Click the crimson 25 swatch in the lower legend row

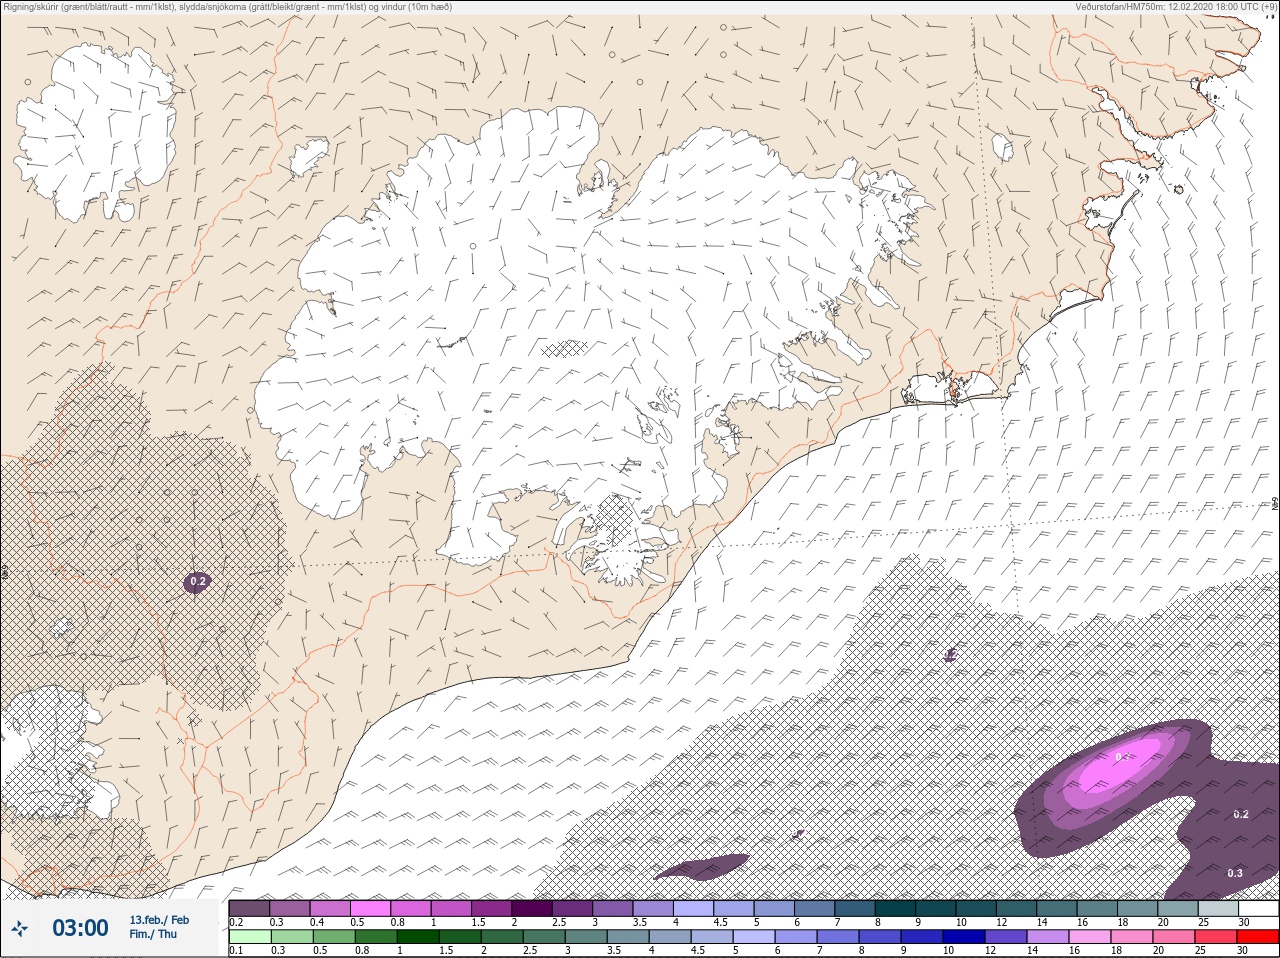(1216, 937)
